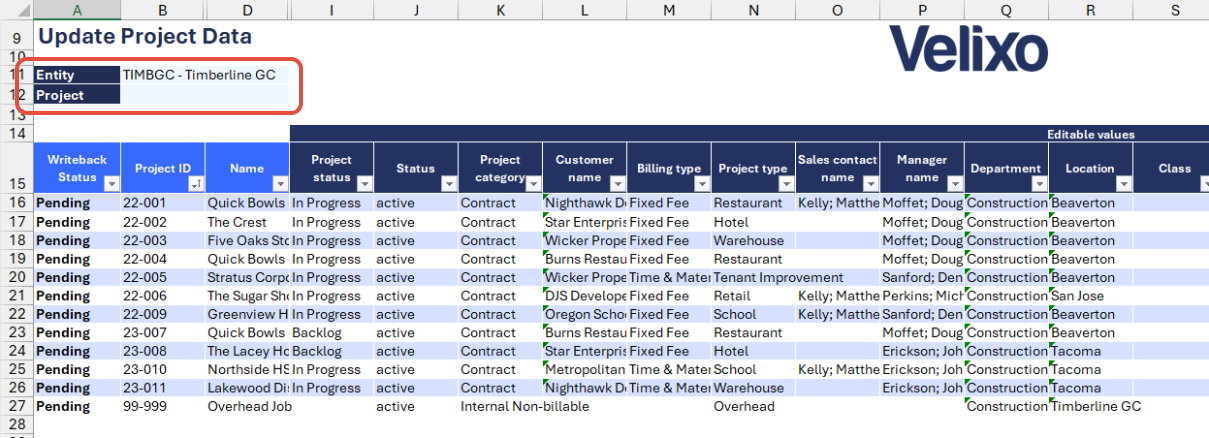
Task: Click Sanford manager cell for 22-009
Action: click(922, 314)
